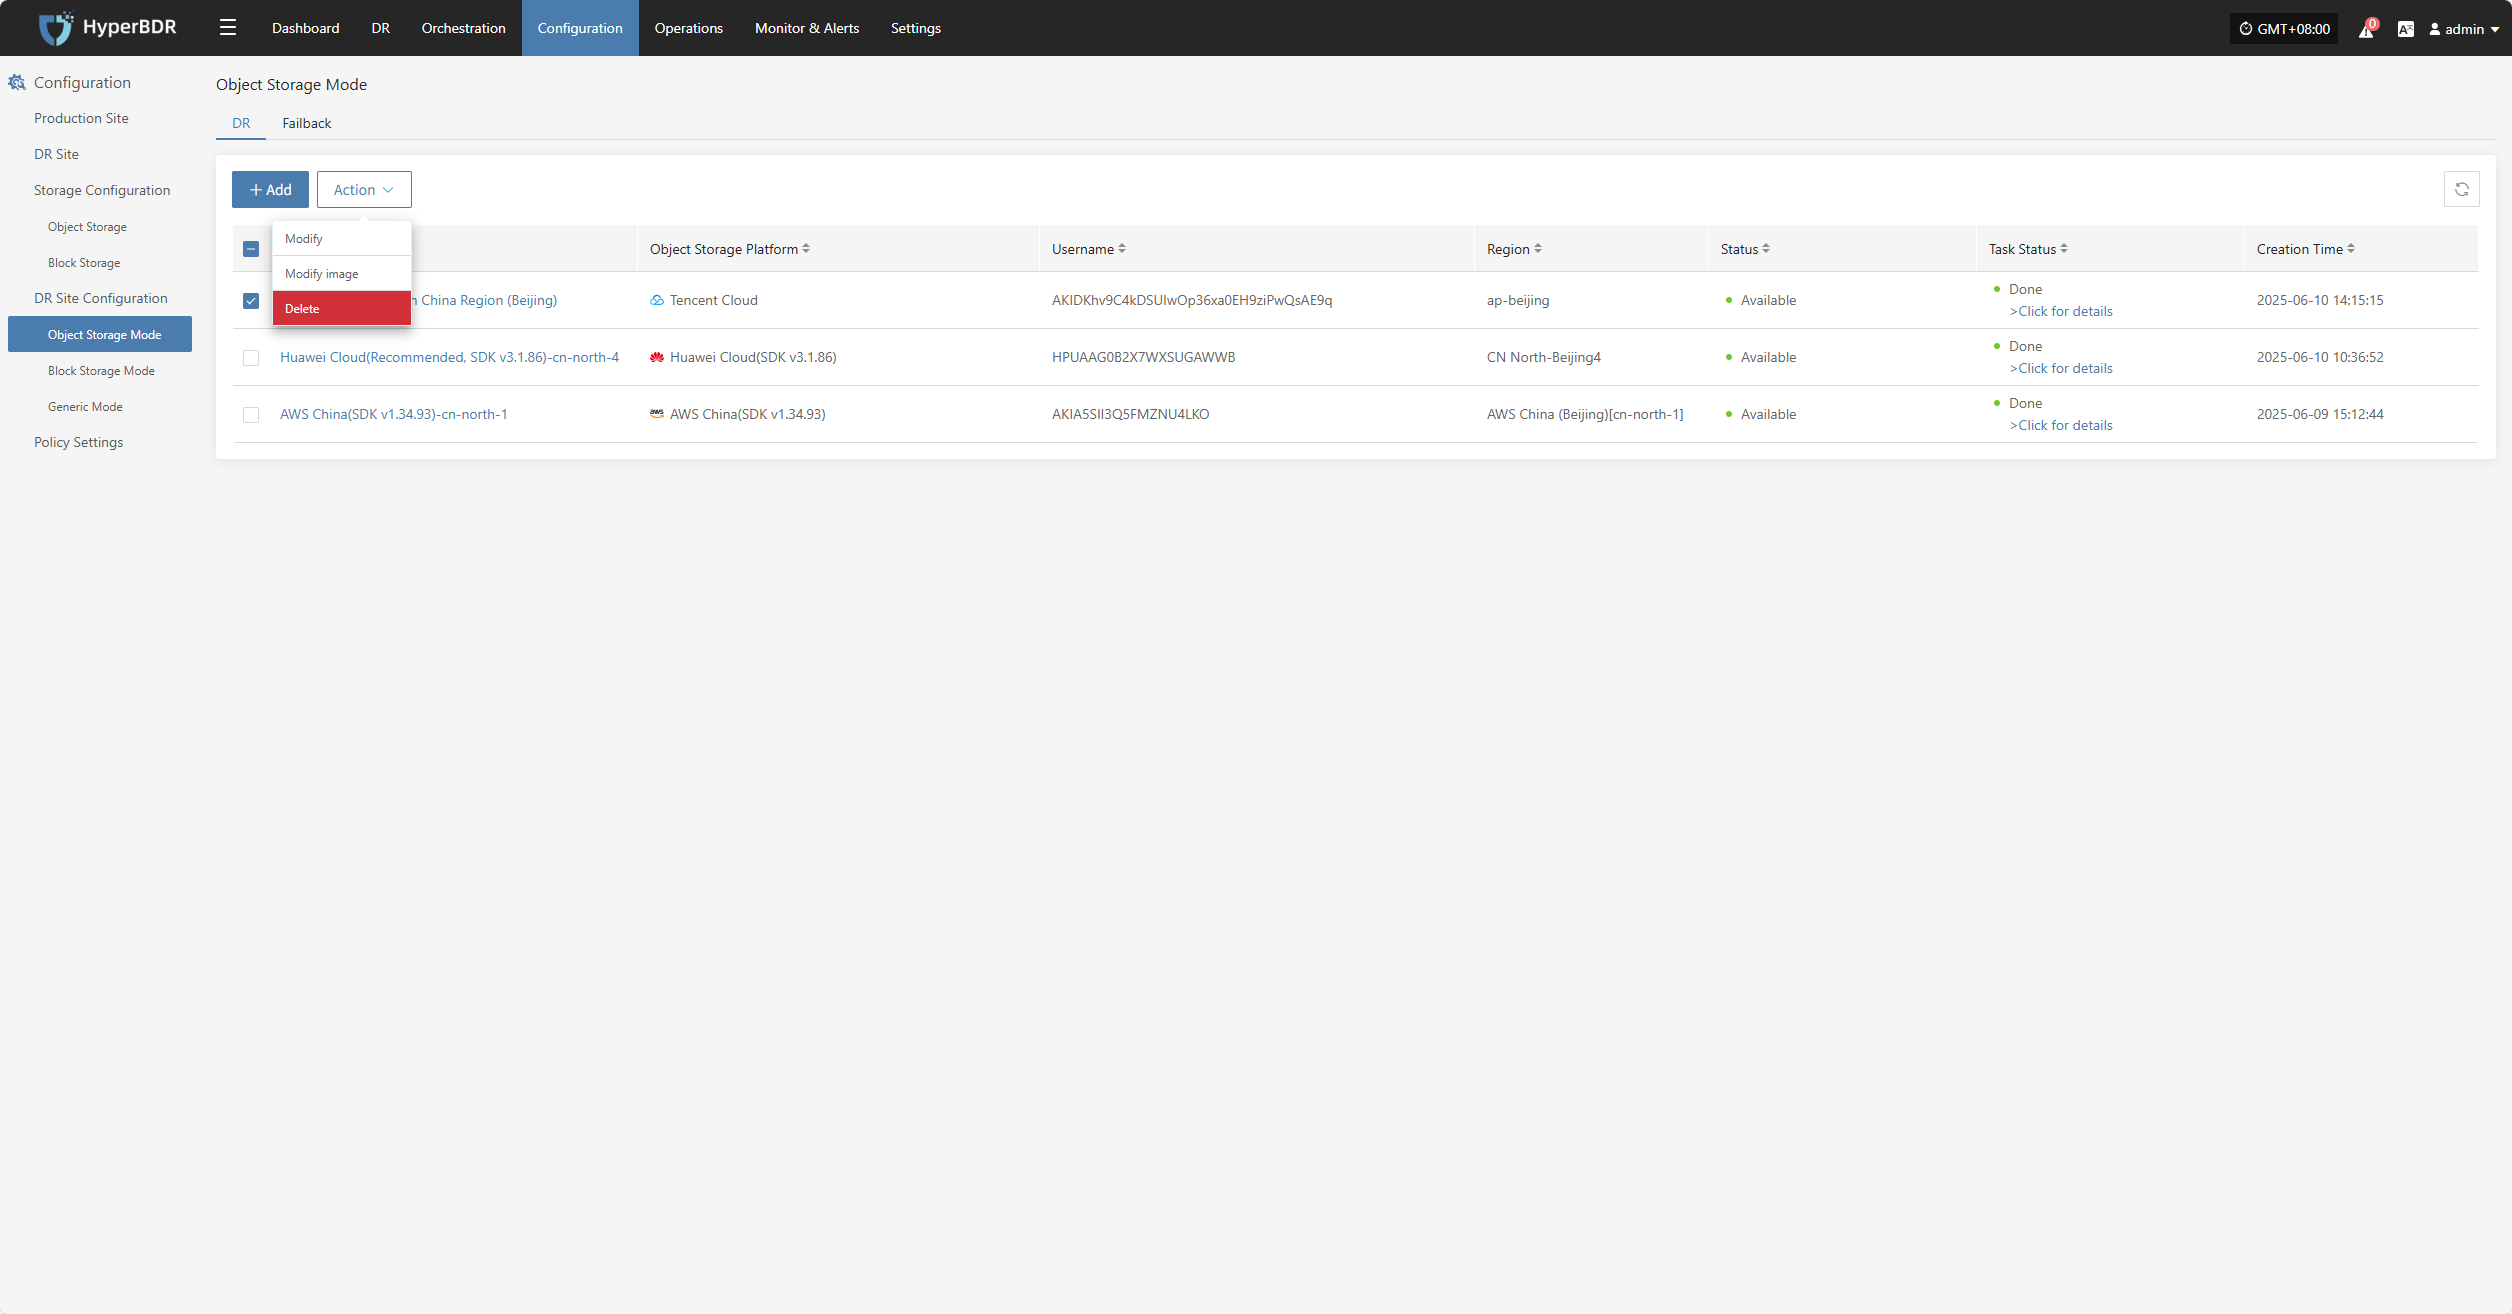Click the GMT+08:00 timezone clock
The image size is (2512, 1314).
click(x=2284, y=29)
